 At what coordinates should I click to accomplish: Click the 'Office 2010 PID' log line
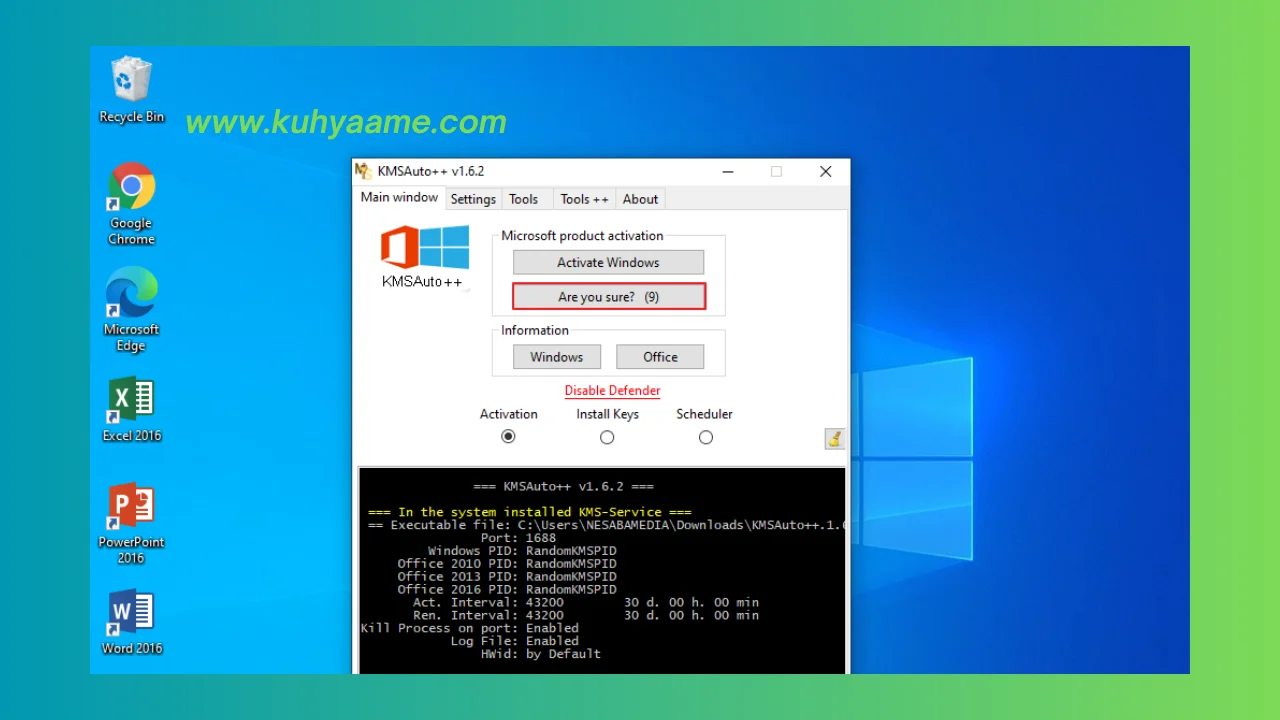[x=507, y=564]
